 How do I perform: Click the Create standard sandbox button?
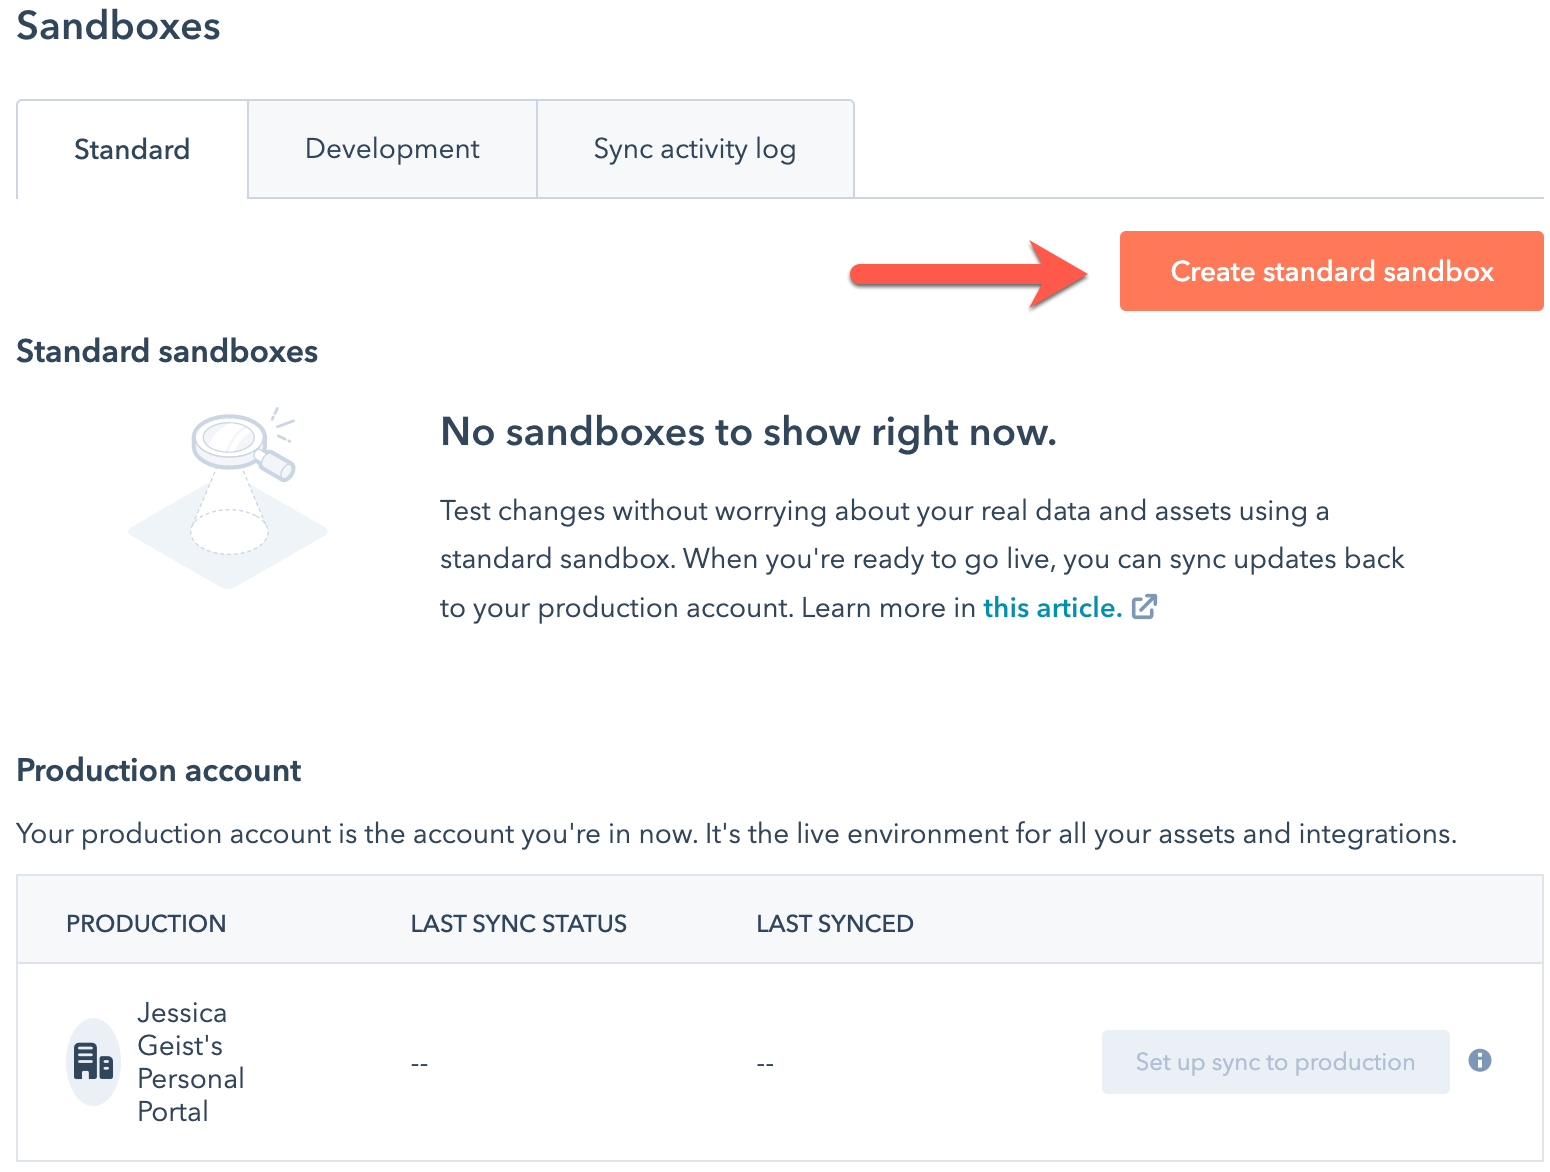pyautogui.click(x=1330, y=270)
